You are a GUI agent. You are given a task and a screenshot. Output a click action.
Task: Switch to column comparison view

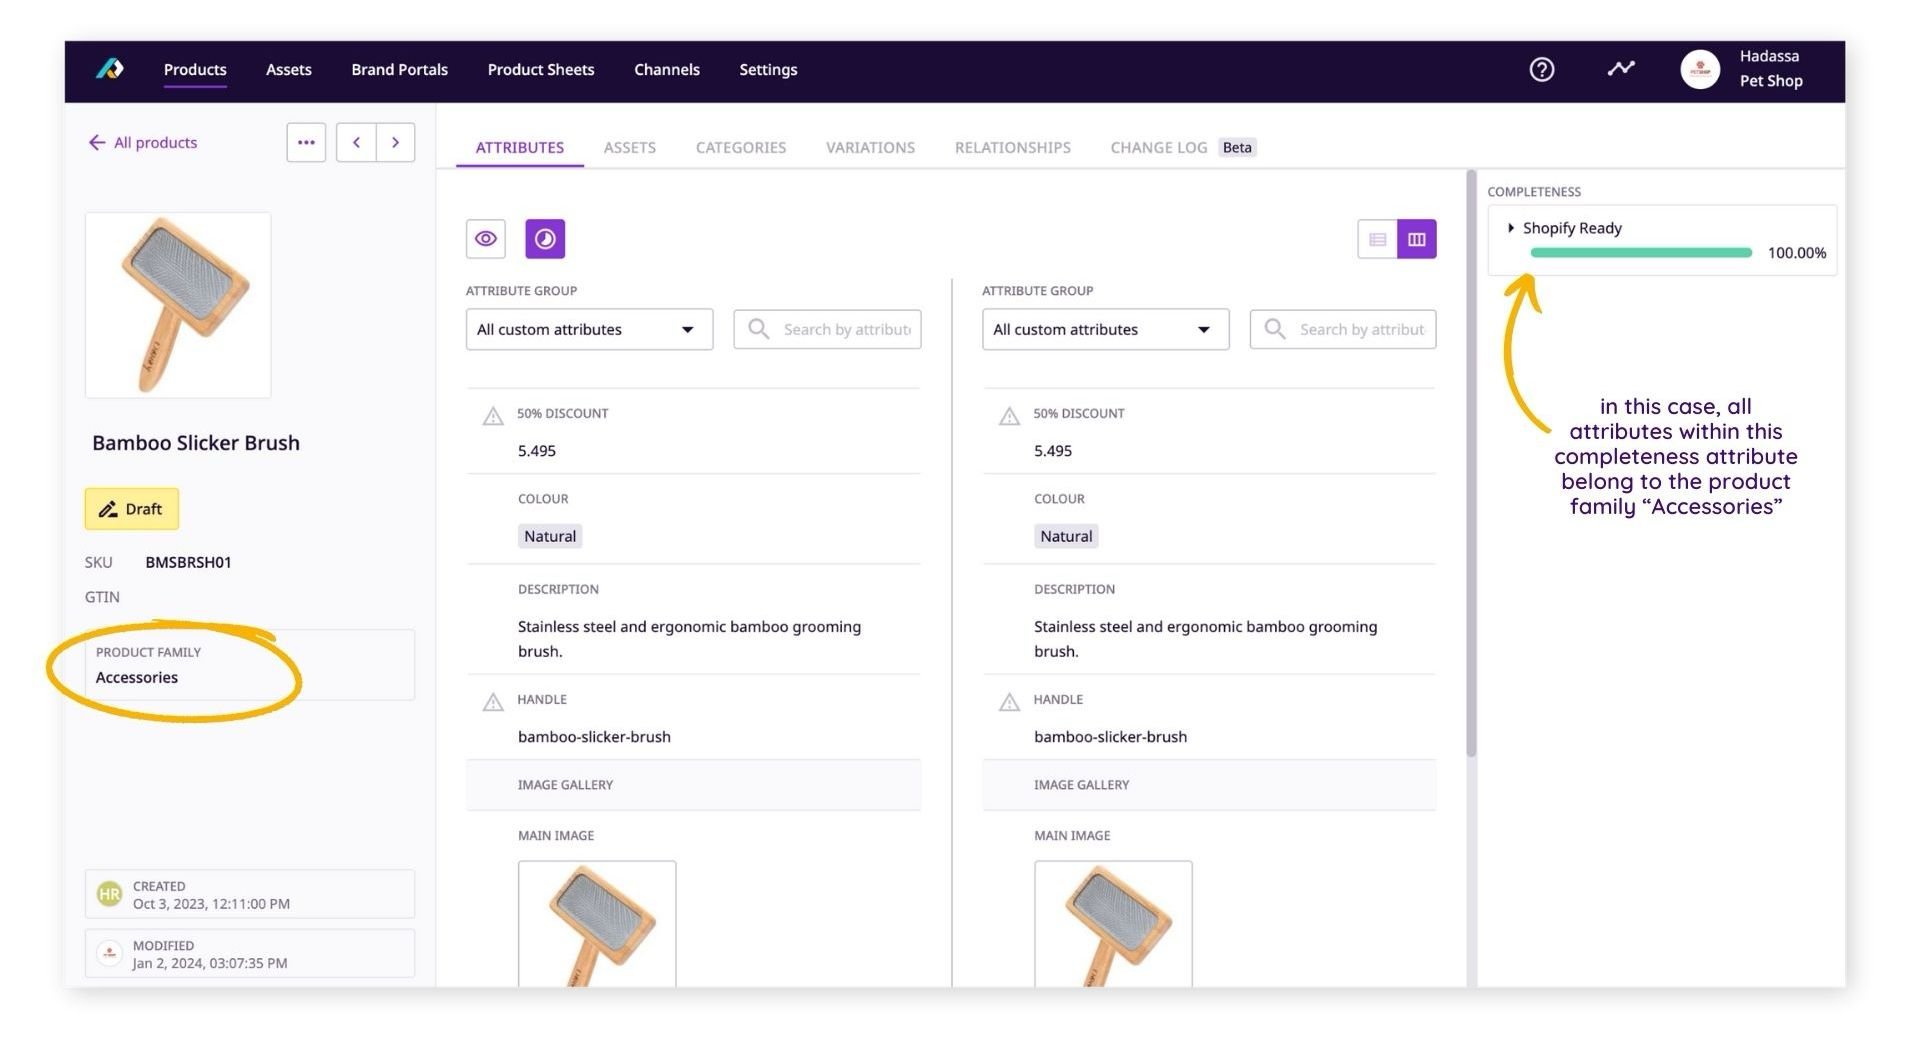click(x=1416, y=239)
